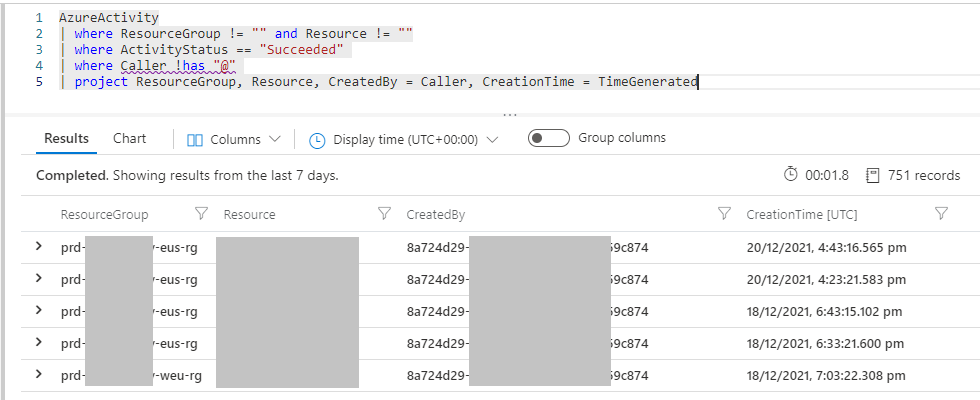This screenshot has width=980, height=400.
Task: Click cell 20/12/2021, 4:23:21.583 pm
Action: click(x=826, y=279)
